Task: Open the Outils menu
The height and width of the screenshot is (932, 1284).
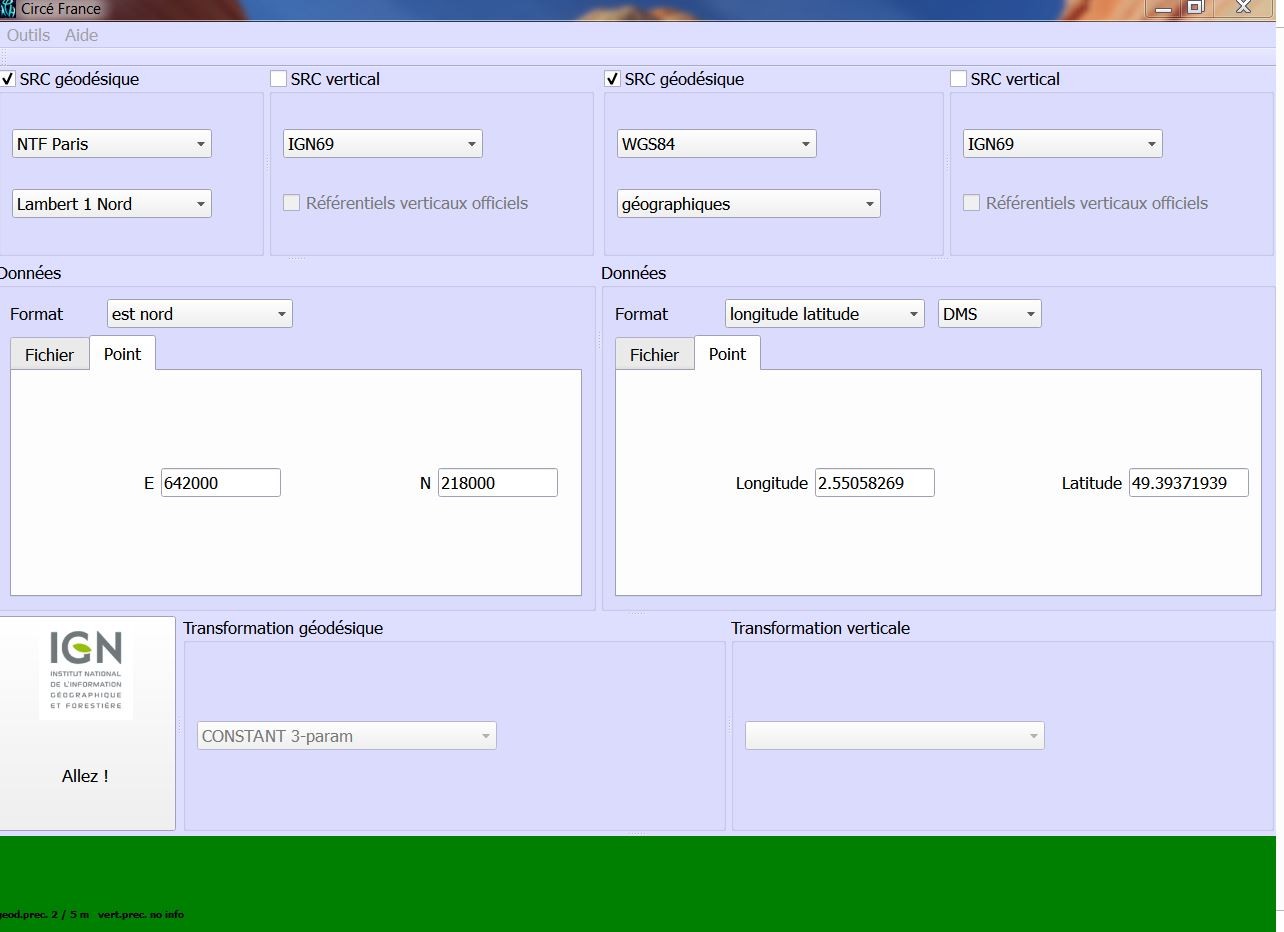Action: pos(28,35)
